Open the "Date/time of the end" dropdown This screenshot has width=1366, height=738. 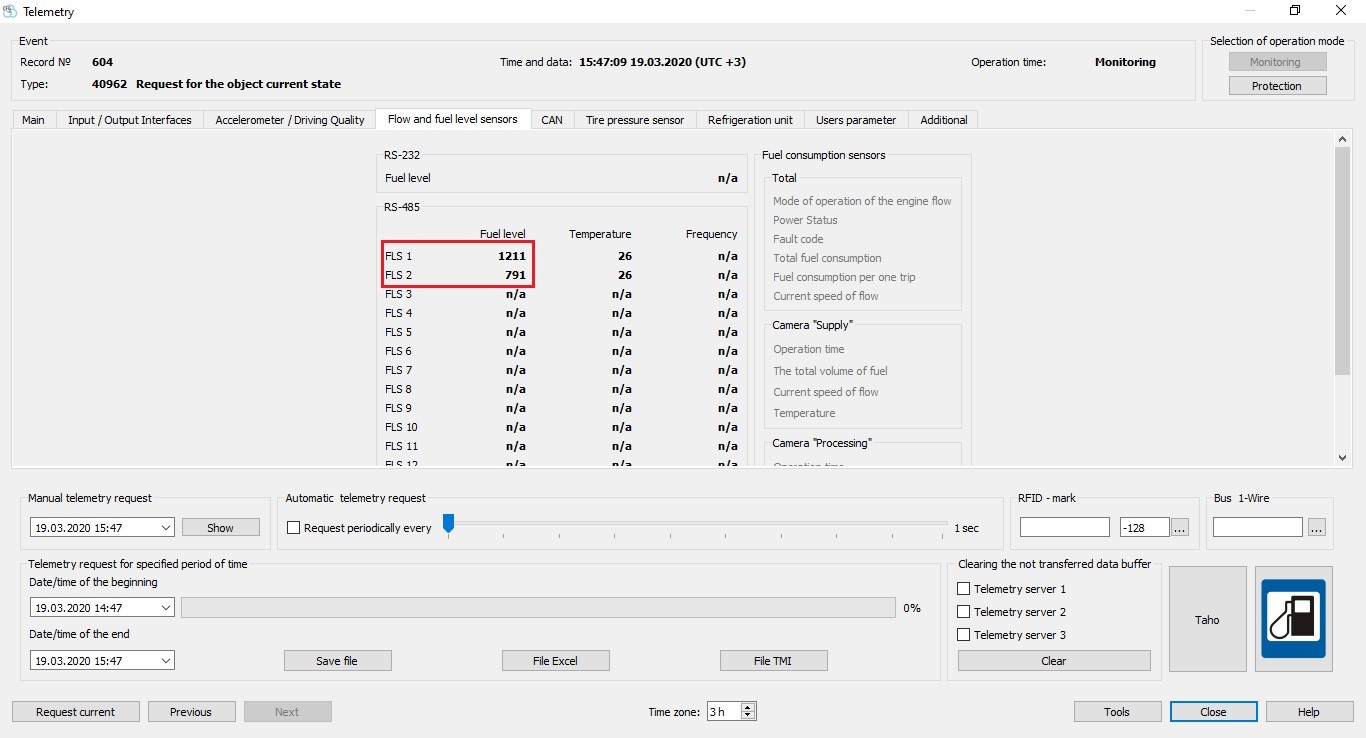[166, 660]
